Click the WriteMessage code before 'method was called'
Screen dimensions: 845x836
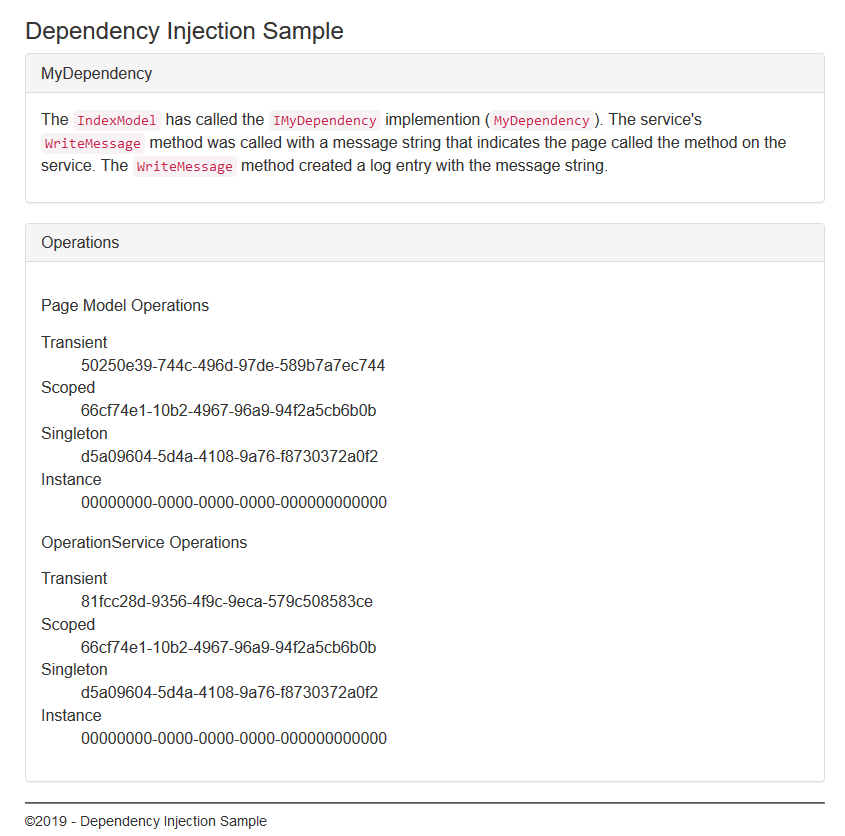(x=93, y=143)
